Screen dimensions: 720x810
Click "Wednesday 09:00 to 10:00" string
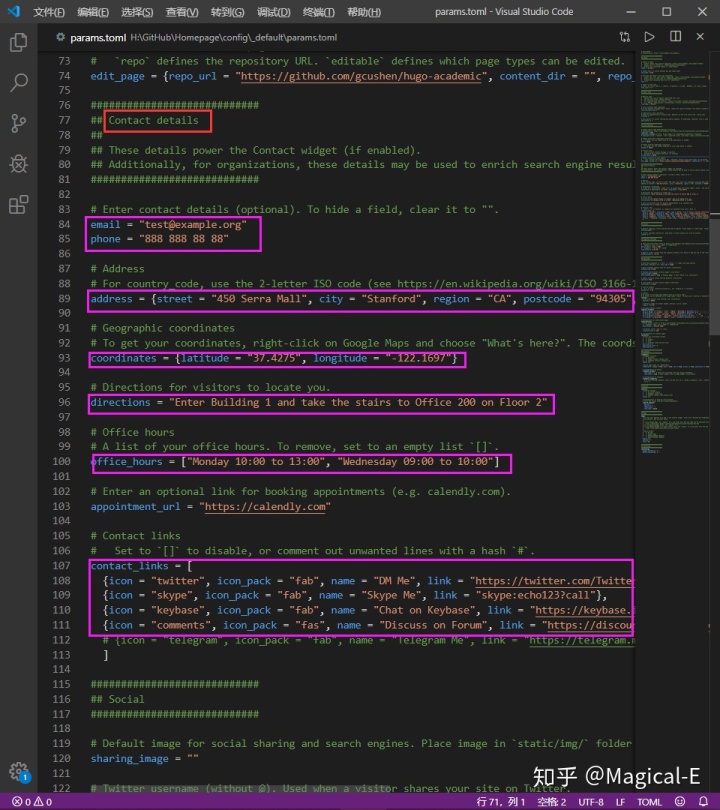click(415, 462)
